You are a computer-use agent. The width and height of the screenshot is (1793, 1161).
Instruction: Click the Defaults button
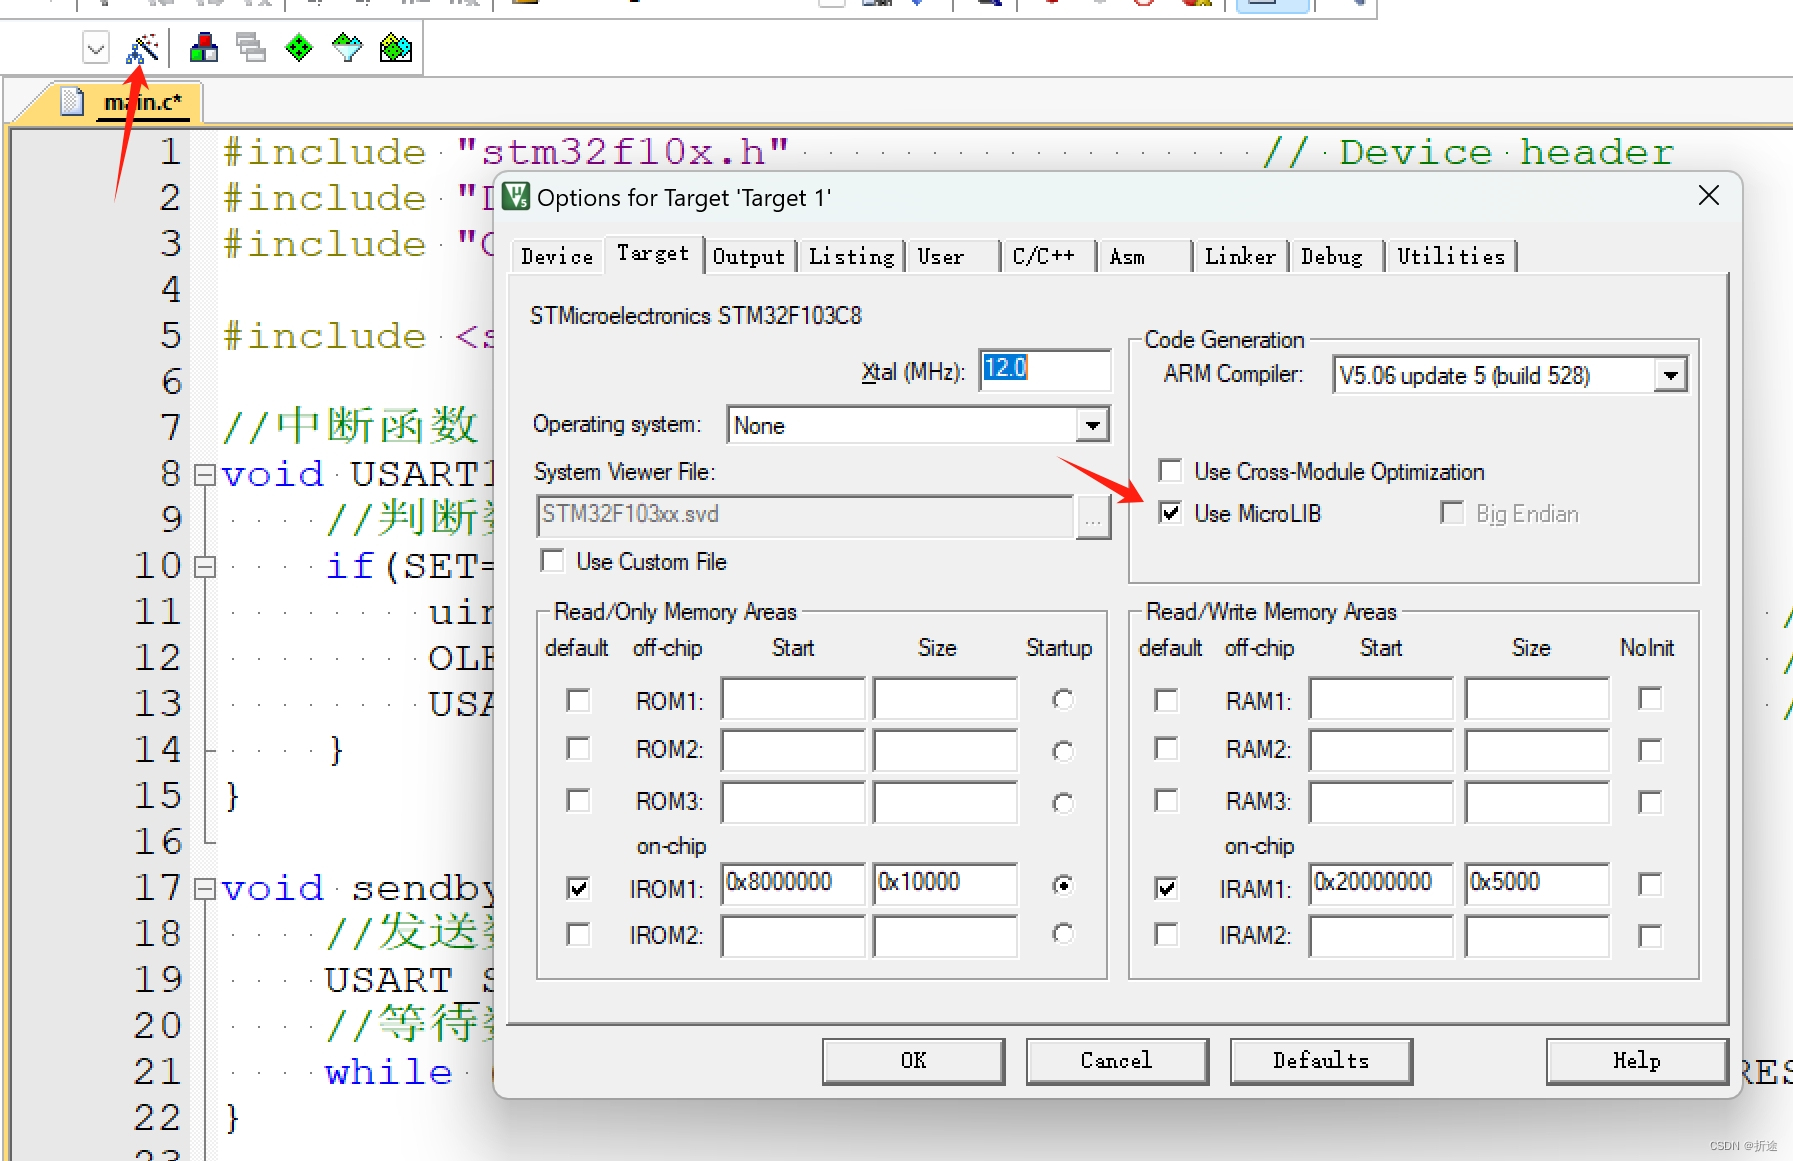click(x=1320, y=1061)
